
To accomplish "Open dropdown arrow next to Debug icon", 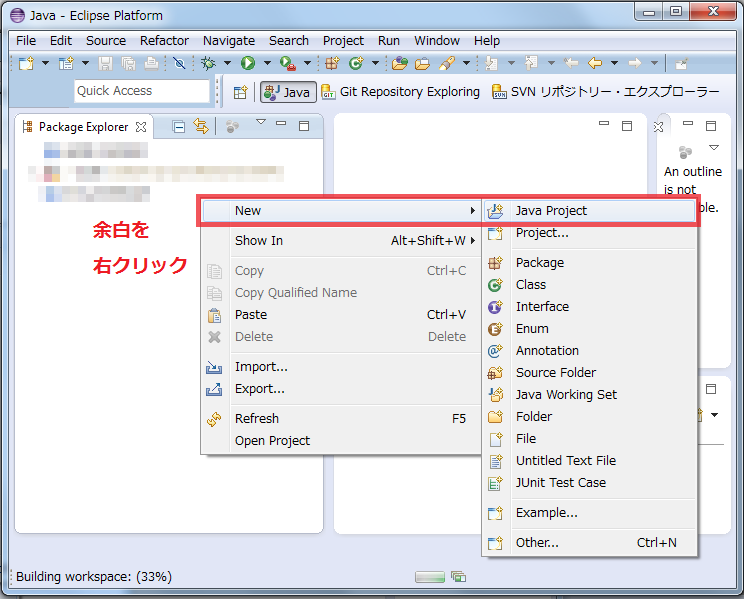I will click(x=227, y=63).
